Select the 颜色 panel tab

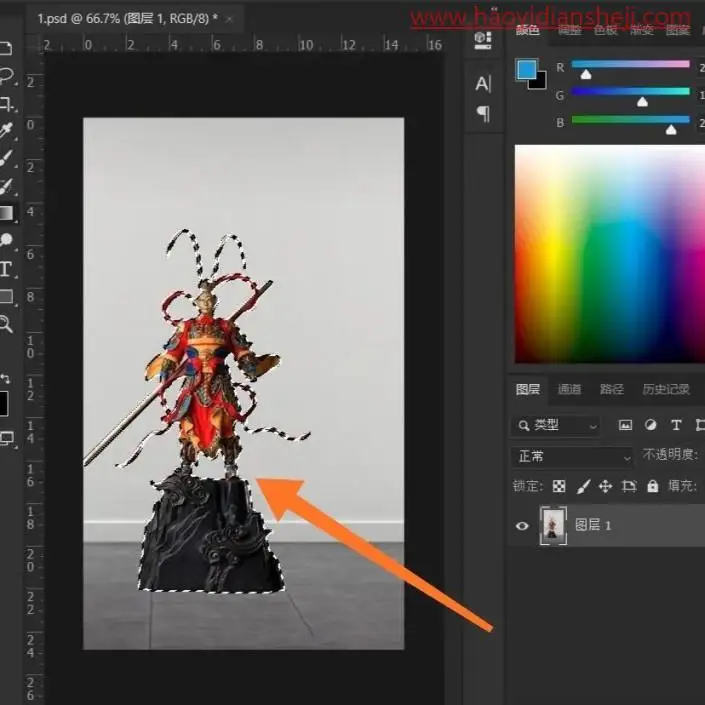coord(527,31)
